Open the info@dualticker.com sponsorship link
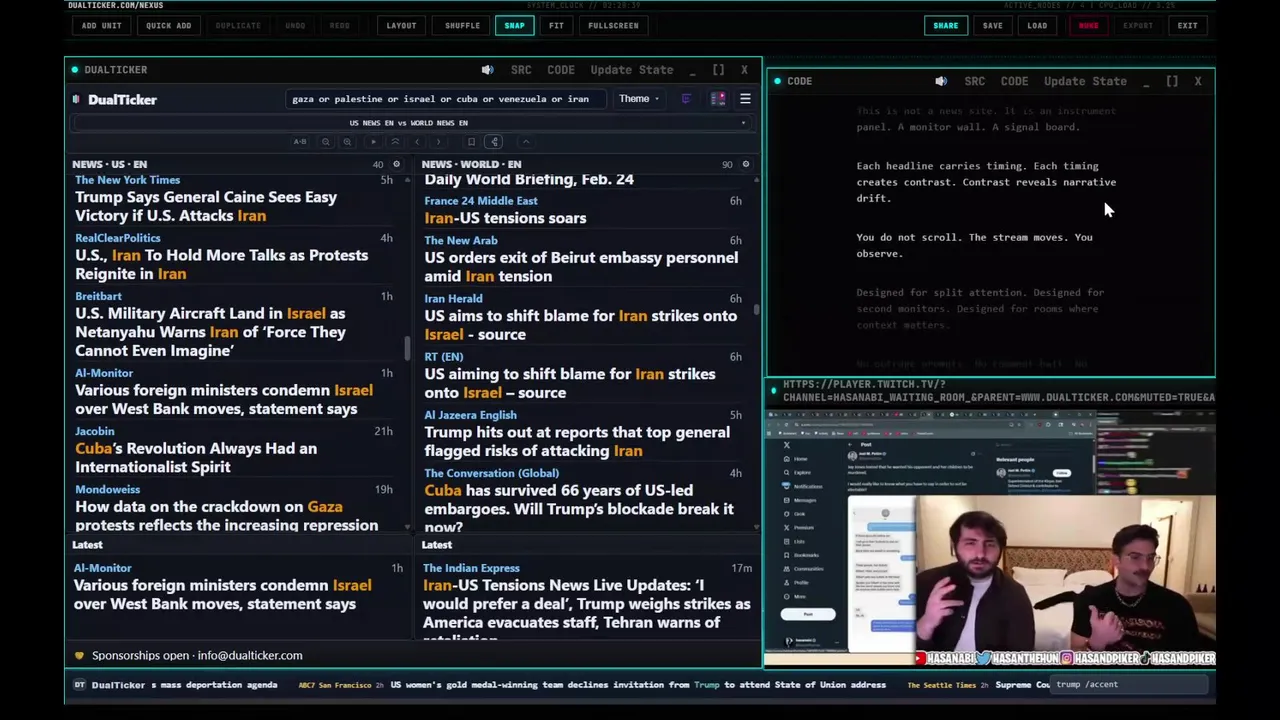Viewport: 1280px width, 720px height. [x=250, y=656]
